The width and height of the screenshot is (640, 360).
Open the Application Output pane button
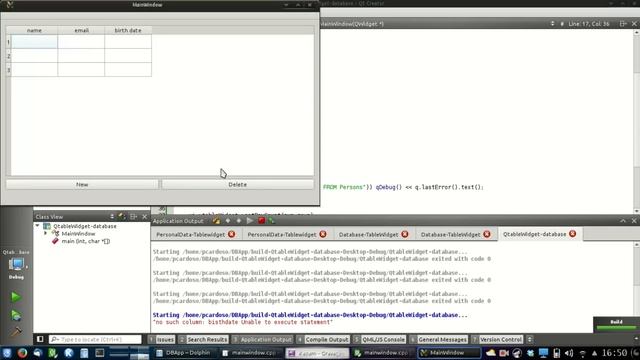(262, 339)
